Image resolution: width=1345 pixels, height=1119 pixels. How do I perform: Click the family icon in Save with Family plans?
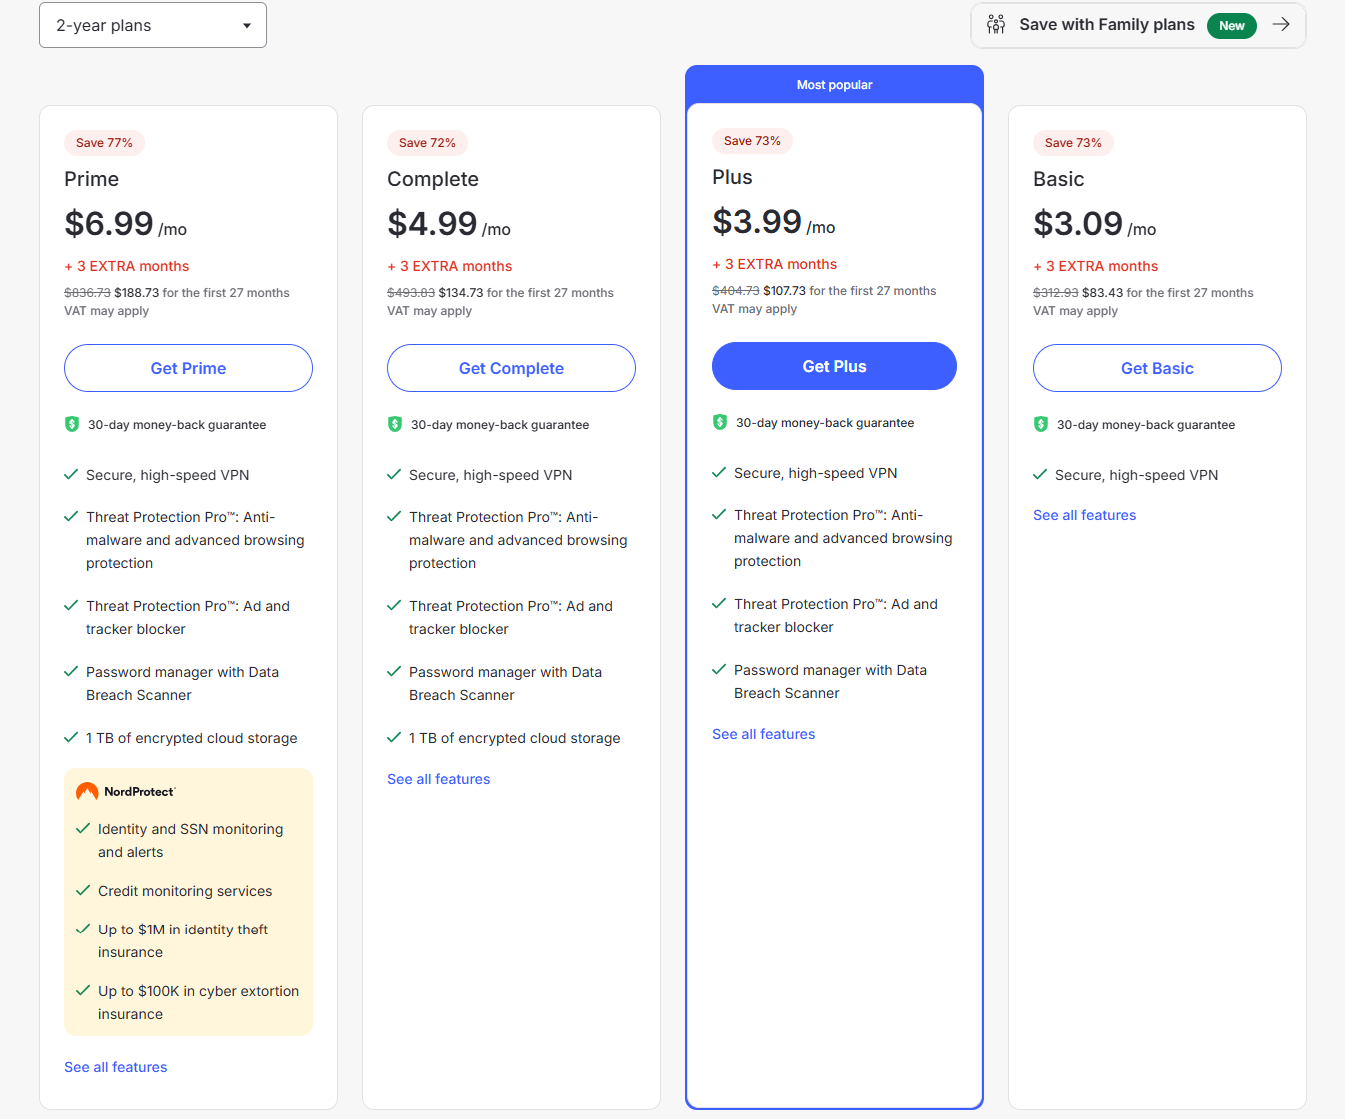(996, 25)
